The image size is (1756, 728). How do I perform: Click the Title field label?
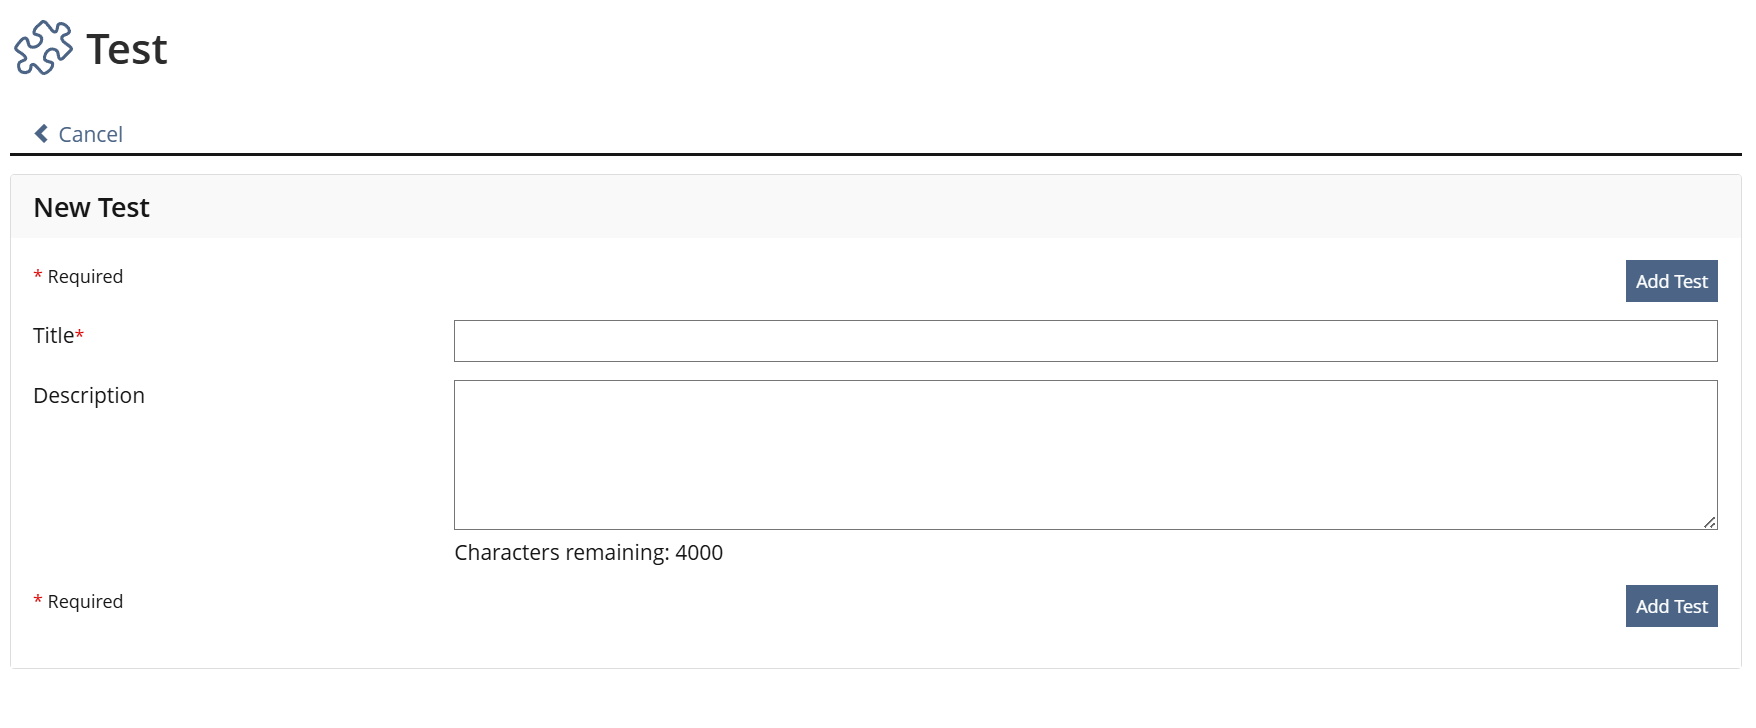point(54,336)
